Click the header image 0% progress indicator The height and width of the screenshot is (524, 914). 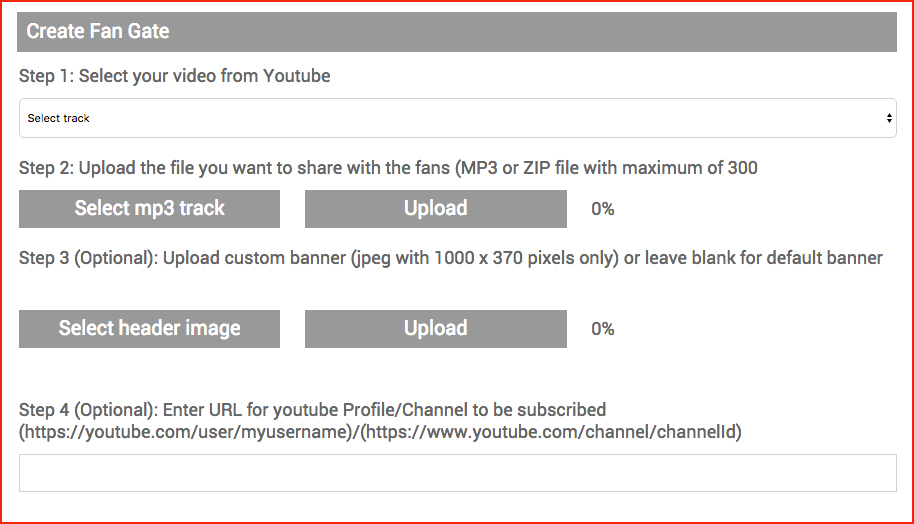[602, 329]
